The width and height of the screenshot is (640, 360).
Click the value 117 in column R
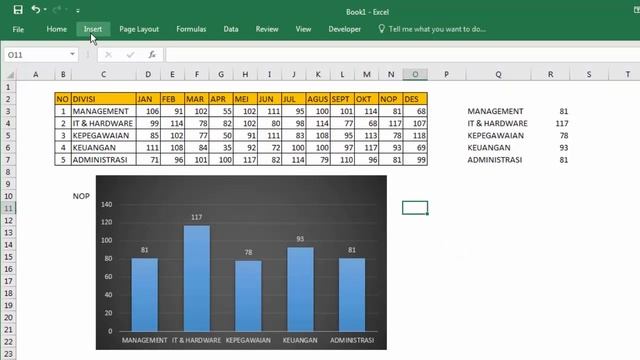(x=562, y=123)
